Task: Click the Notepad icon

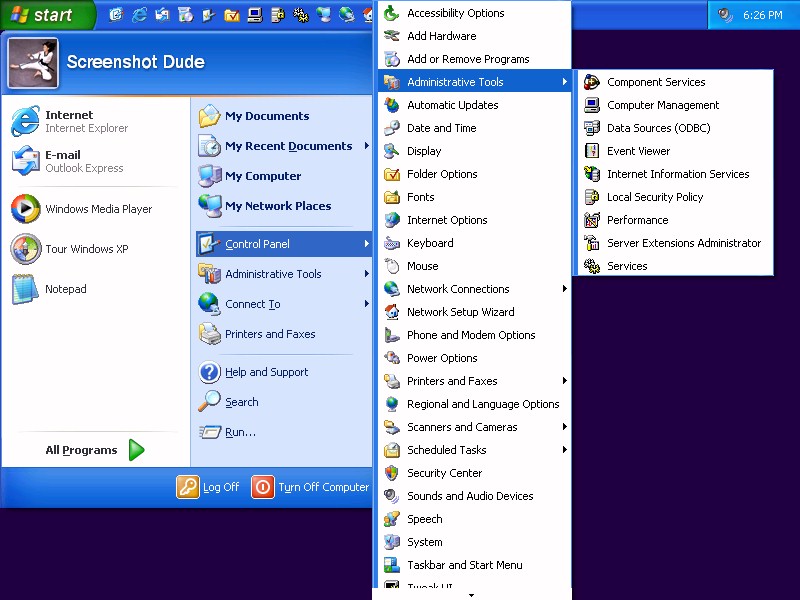Action: [25, 289]
